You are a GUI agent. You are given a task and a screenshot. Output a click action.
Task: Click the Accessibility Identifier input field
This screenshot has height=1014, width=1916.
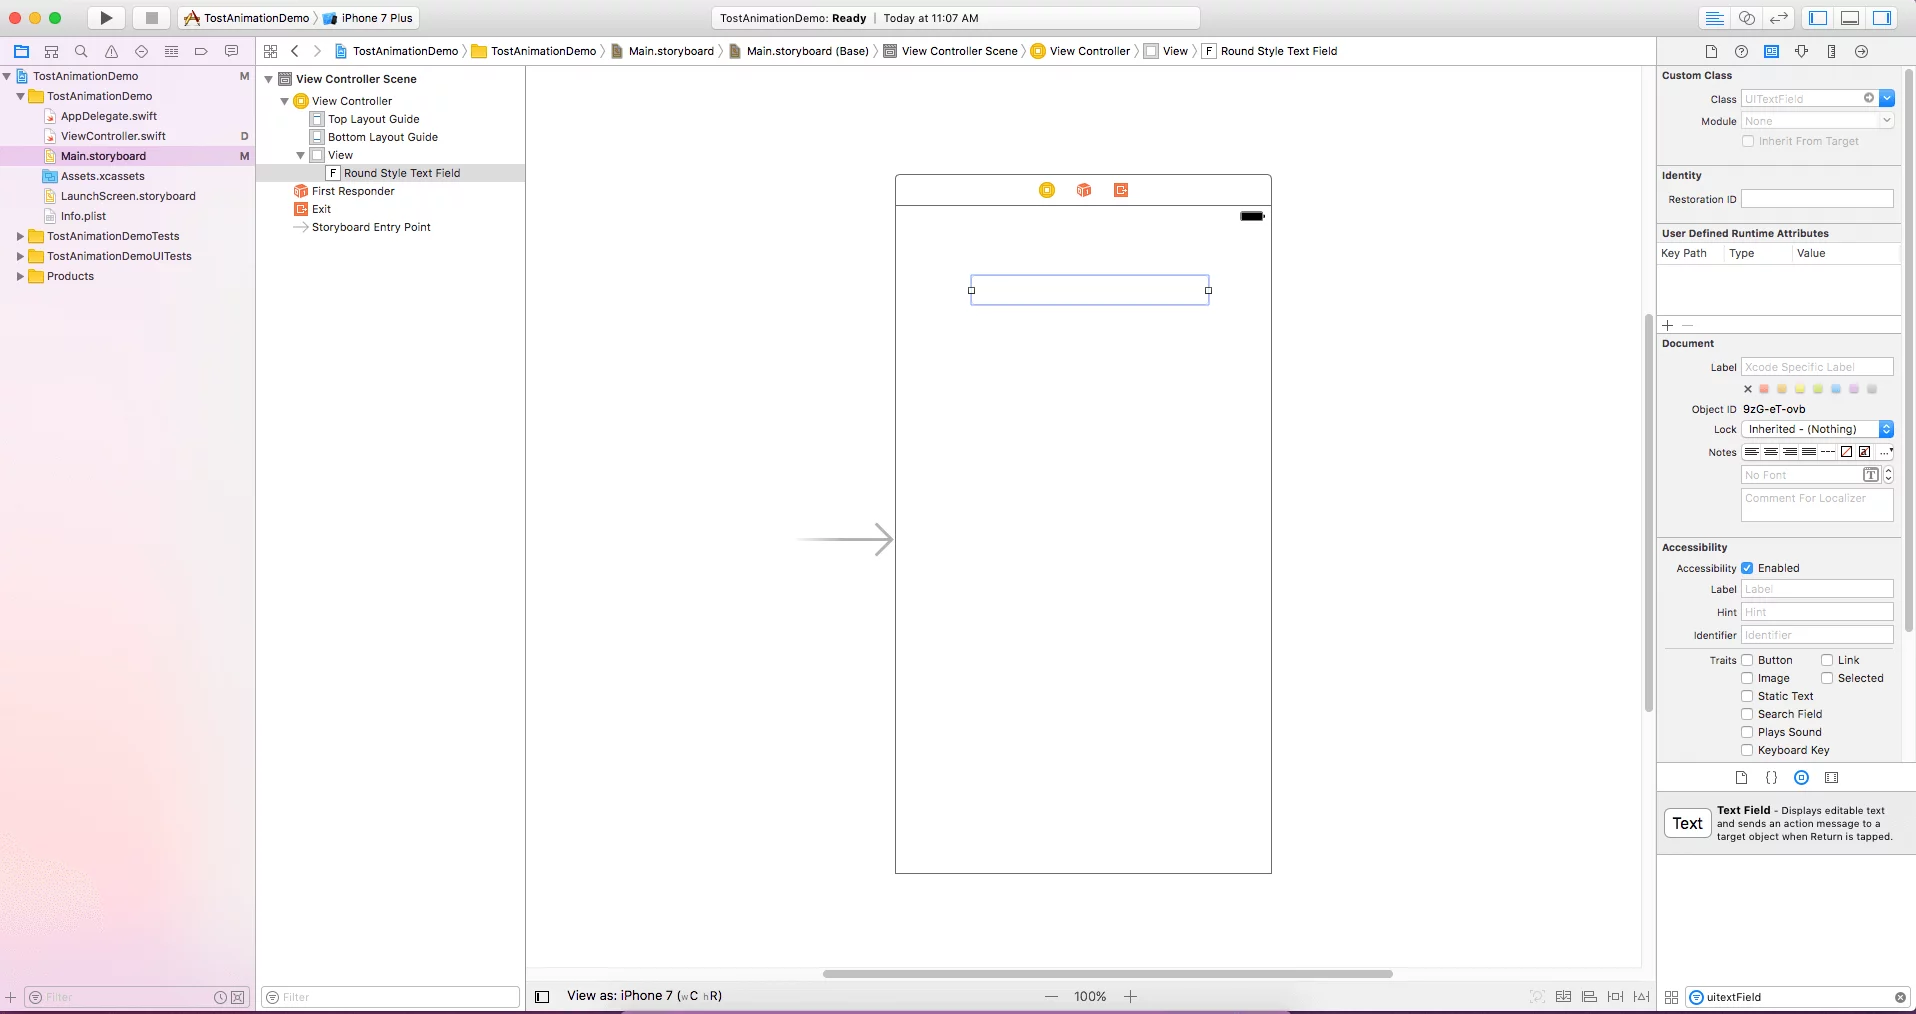1816,635
